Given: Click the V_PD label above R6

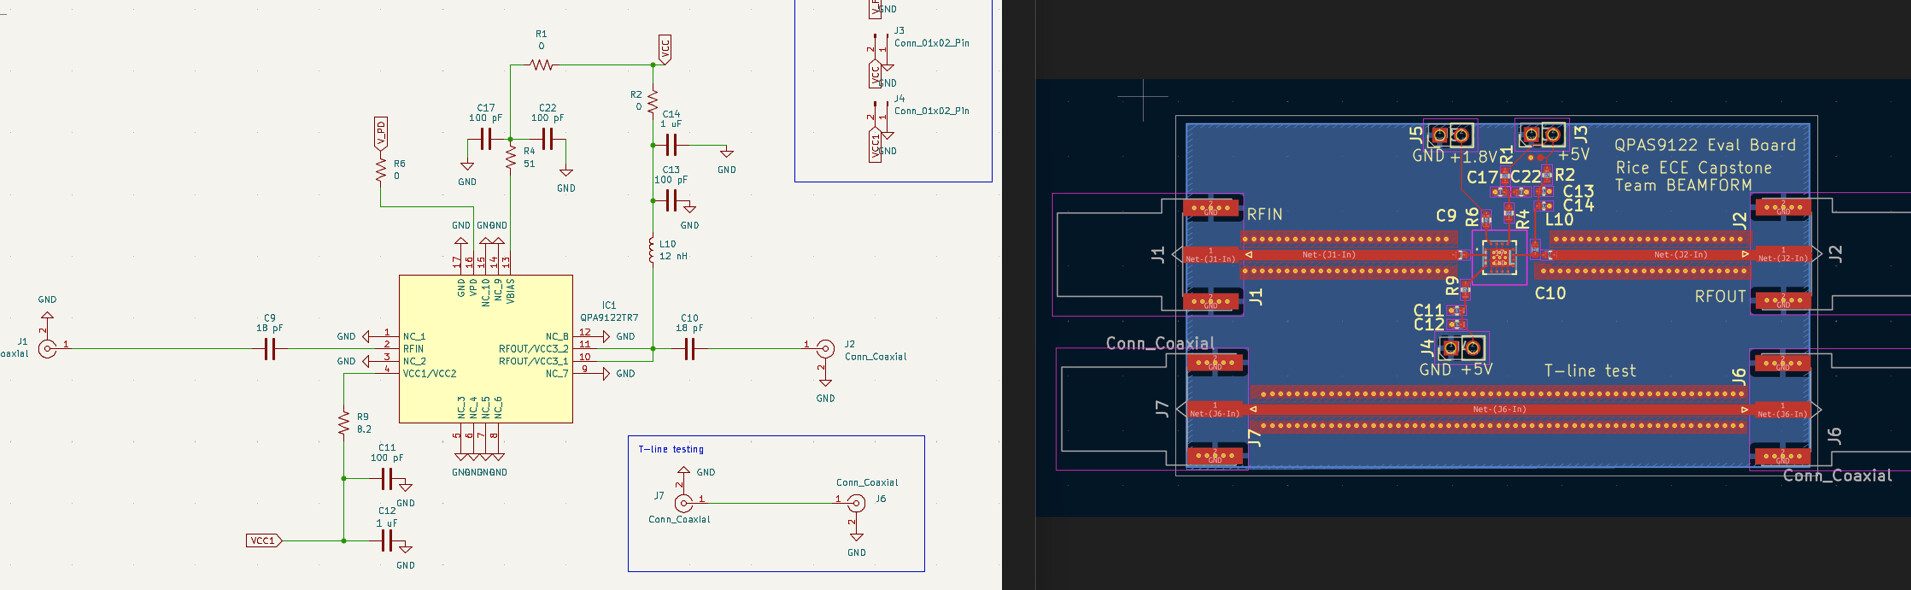Looking at the screenshot, I should [x=380, y=132].
